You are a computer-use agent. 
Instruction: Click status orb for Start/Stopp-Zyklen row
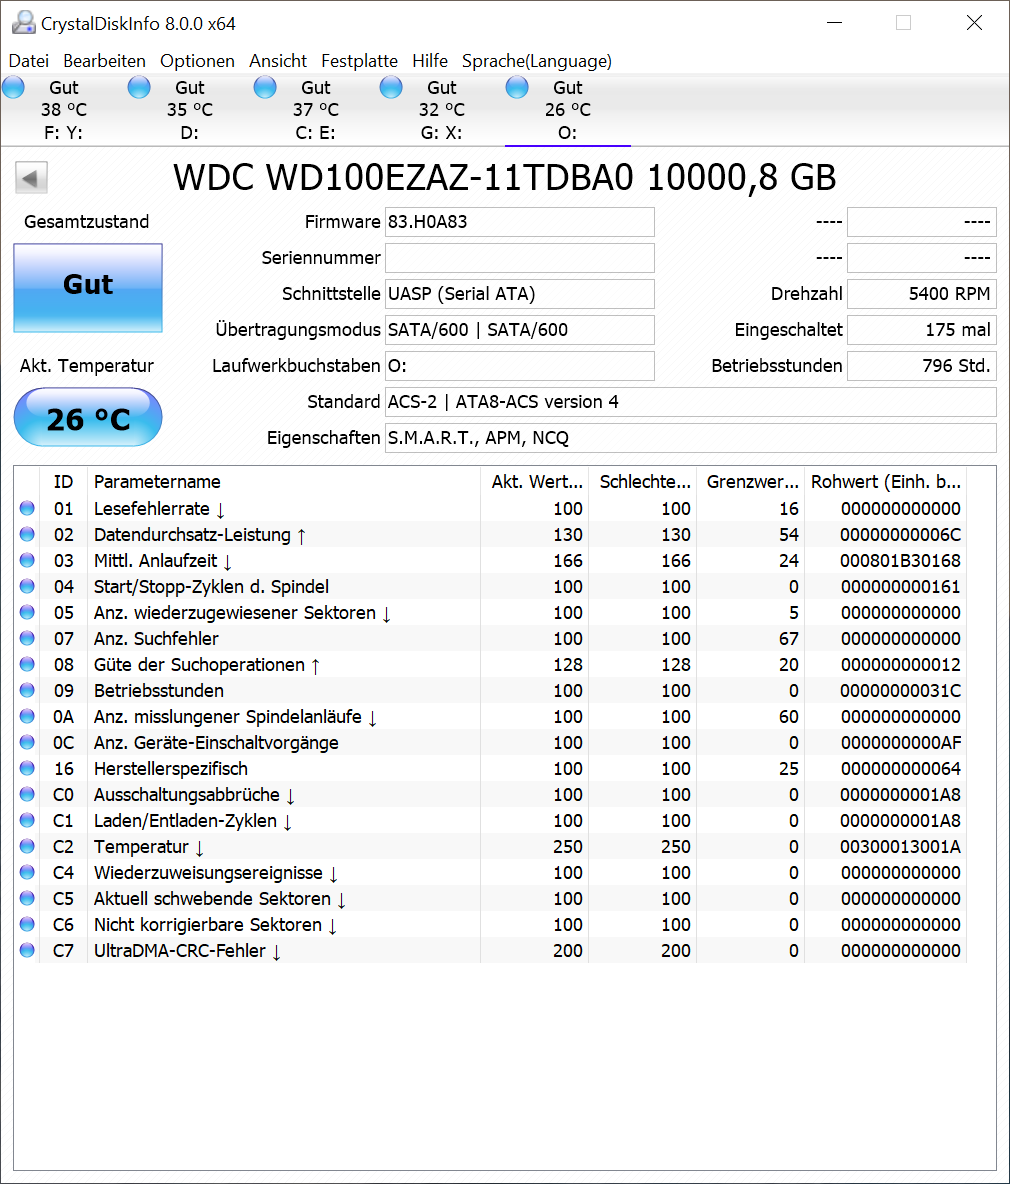click(x=27, y=587)
